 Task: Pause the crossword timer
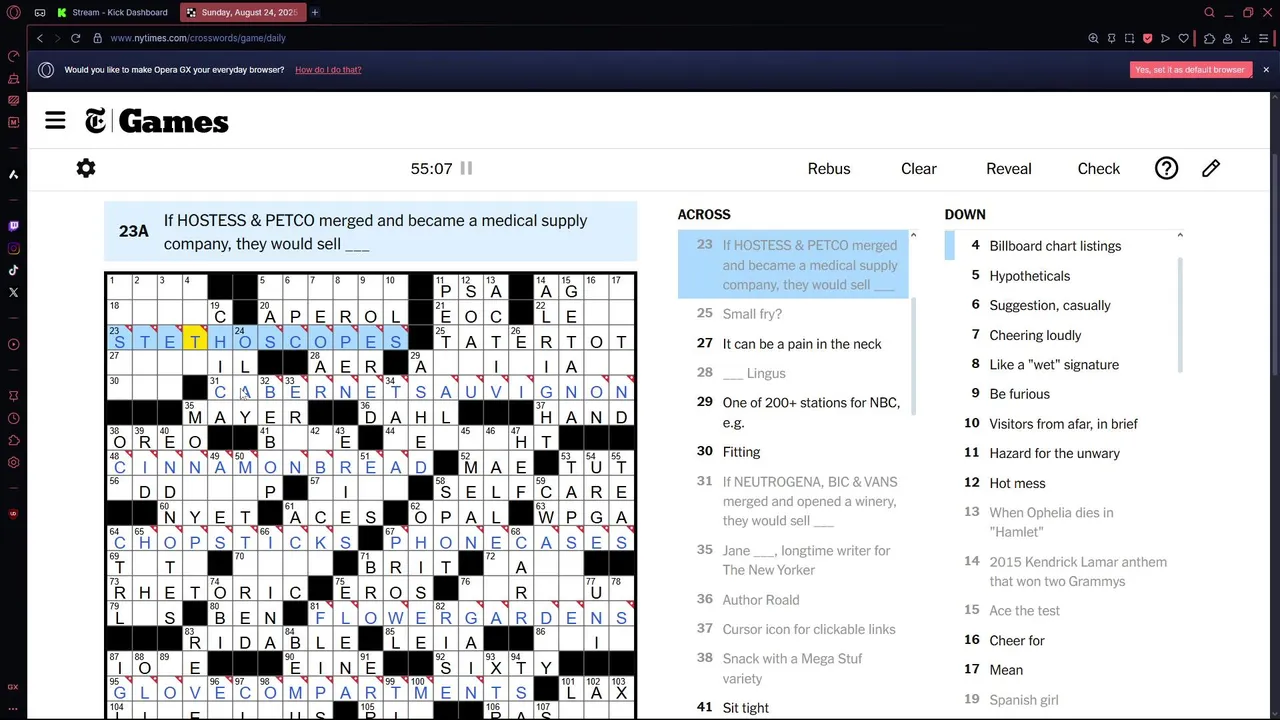[x=466, y=168]
